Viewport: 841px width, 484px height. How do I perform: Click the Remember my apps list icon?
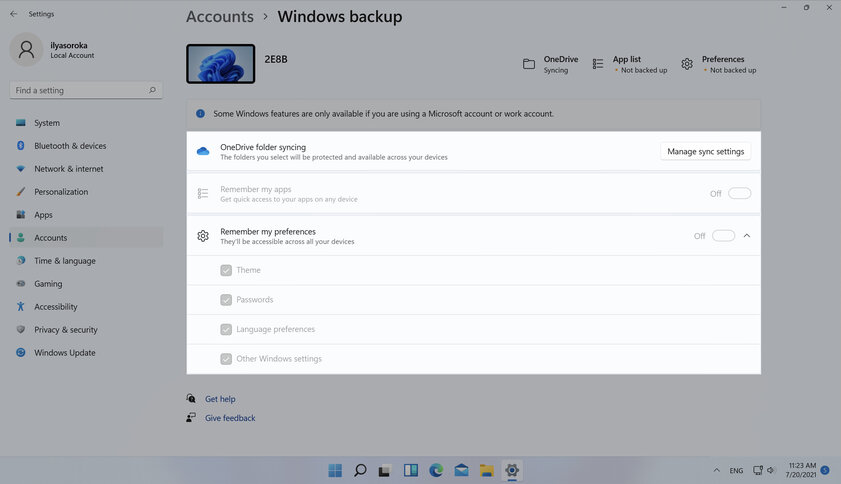(203, 193)
